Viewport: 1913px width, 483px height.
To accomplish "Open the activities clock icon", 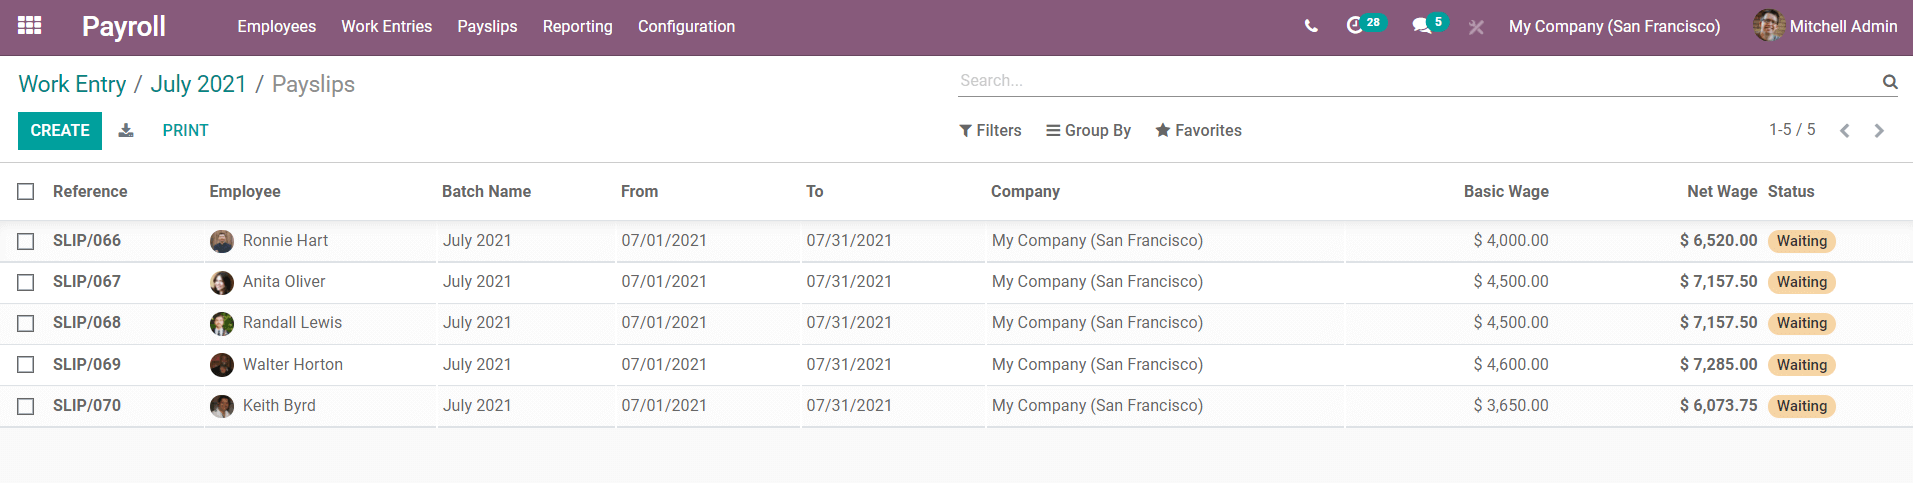I will pos(1355,26).
